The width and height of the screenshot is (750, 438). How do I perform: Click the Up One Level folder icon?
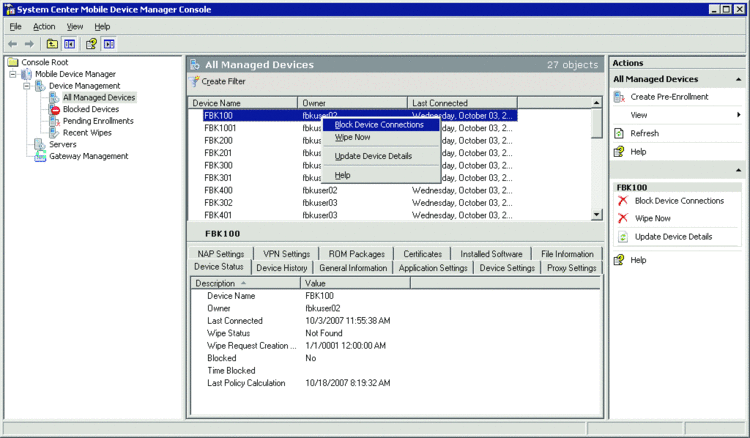point(51,44)
